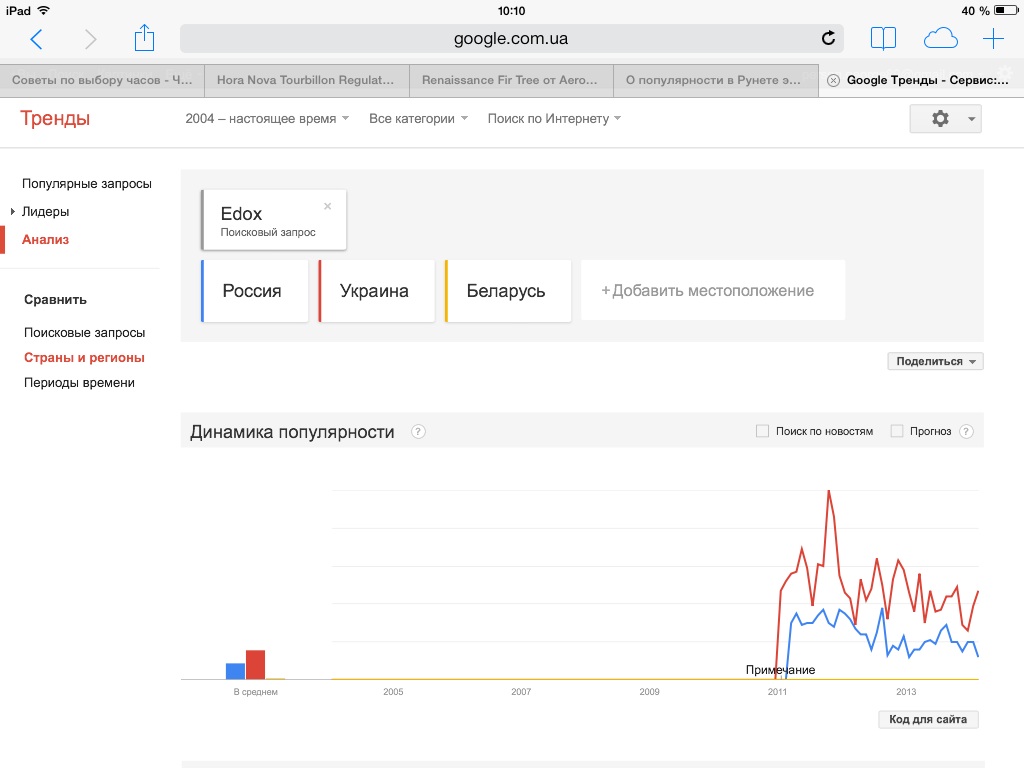This screenshot has height=768, width=1024.
Task: Select Популярные запросы in the sidebar
Action: point(87,184)
